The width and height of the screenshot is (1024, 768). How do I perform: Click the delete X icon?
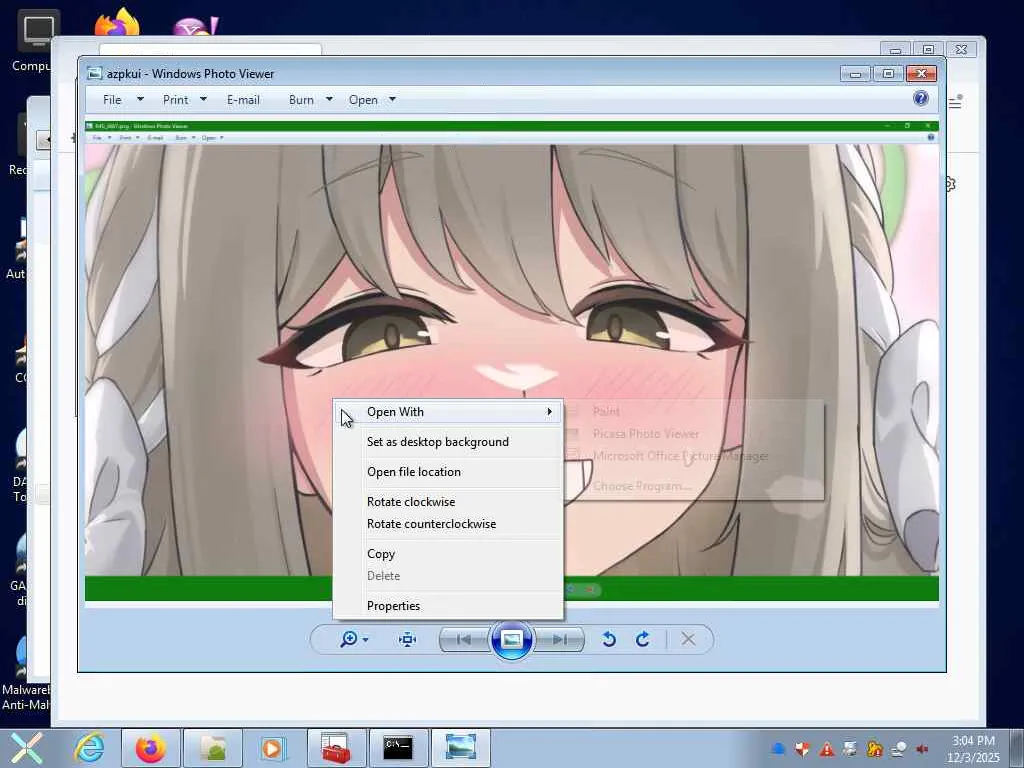(688, 639)
